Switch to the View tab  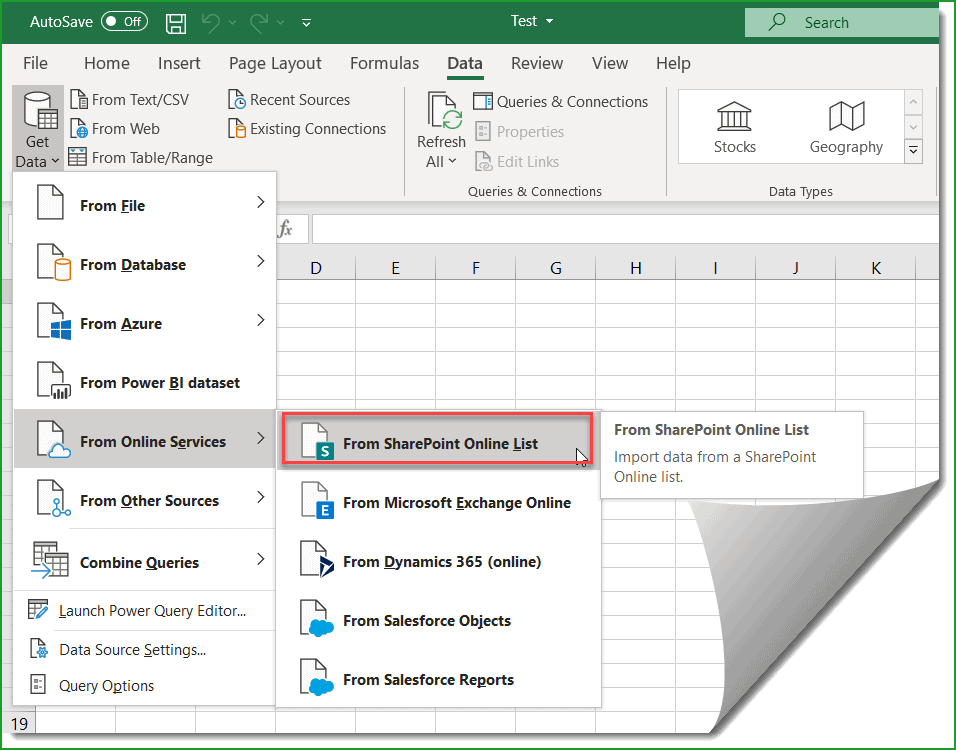pos(610,63)
